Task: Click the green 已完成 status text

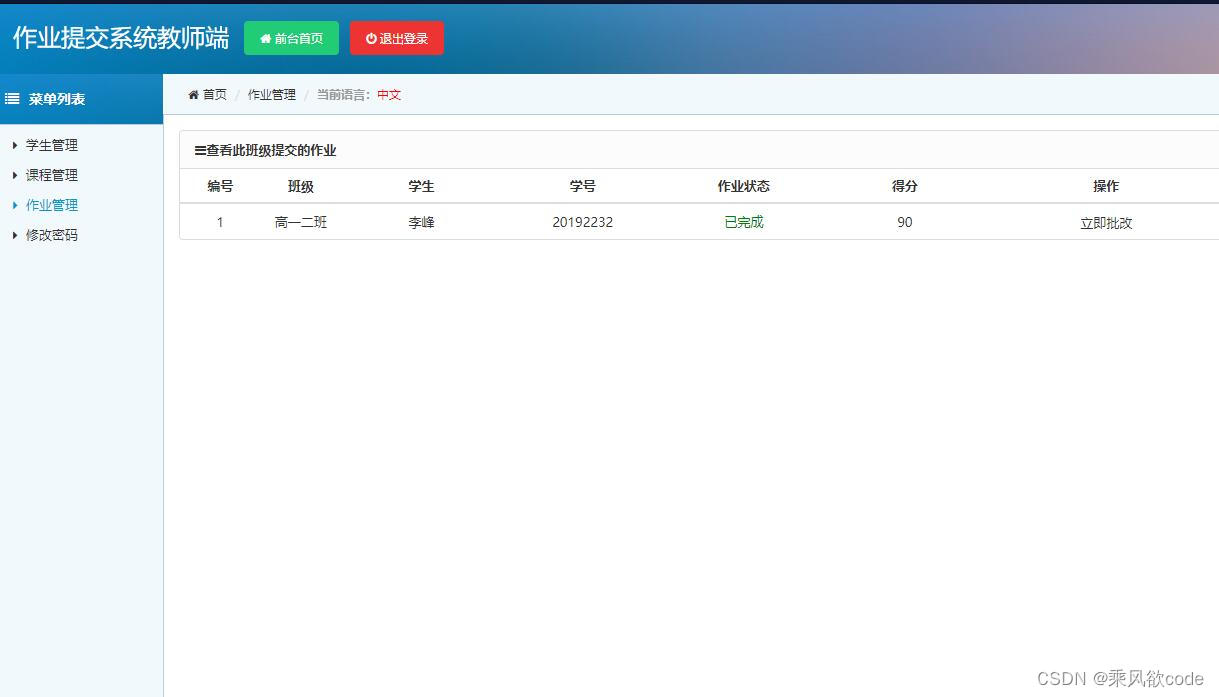Action: tap(743, 222)
